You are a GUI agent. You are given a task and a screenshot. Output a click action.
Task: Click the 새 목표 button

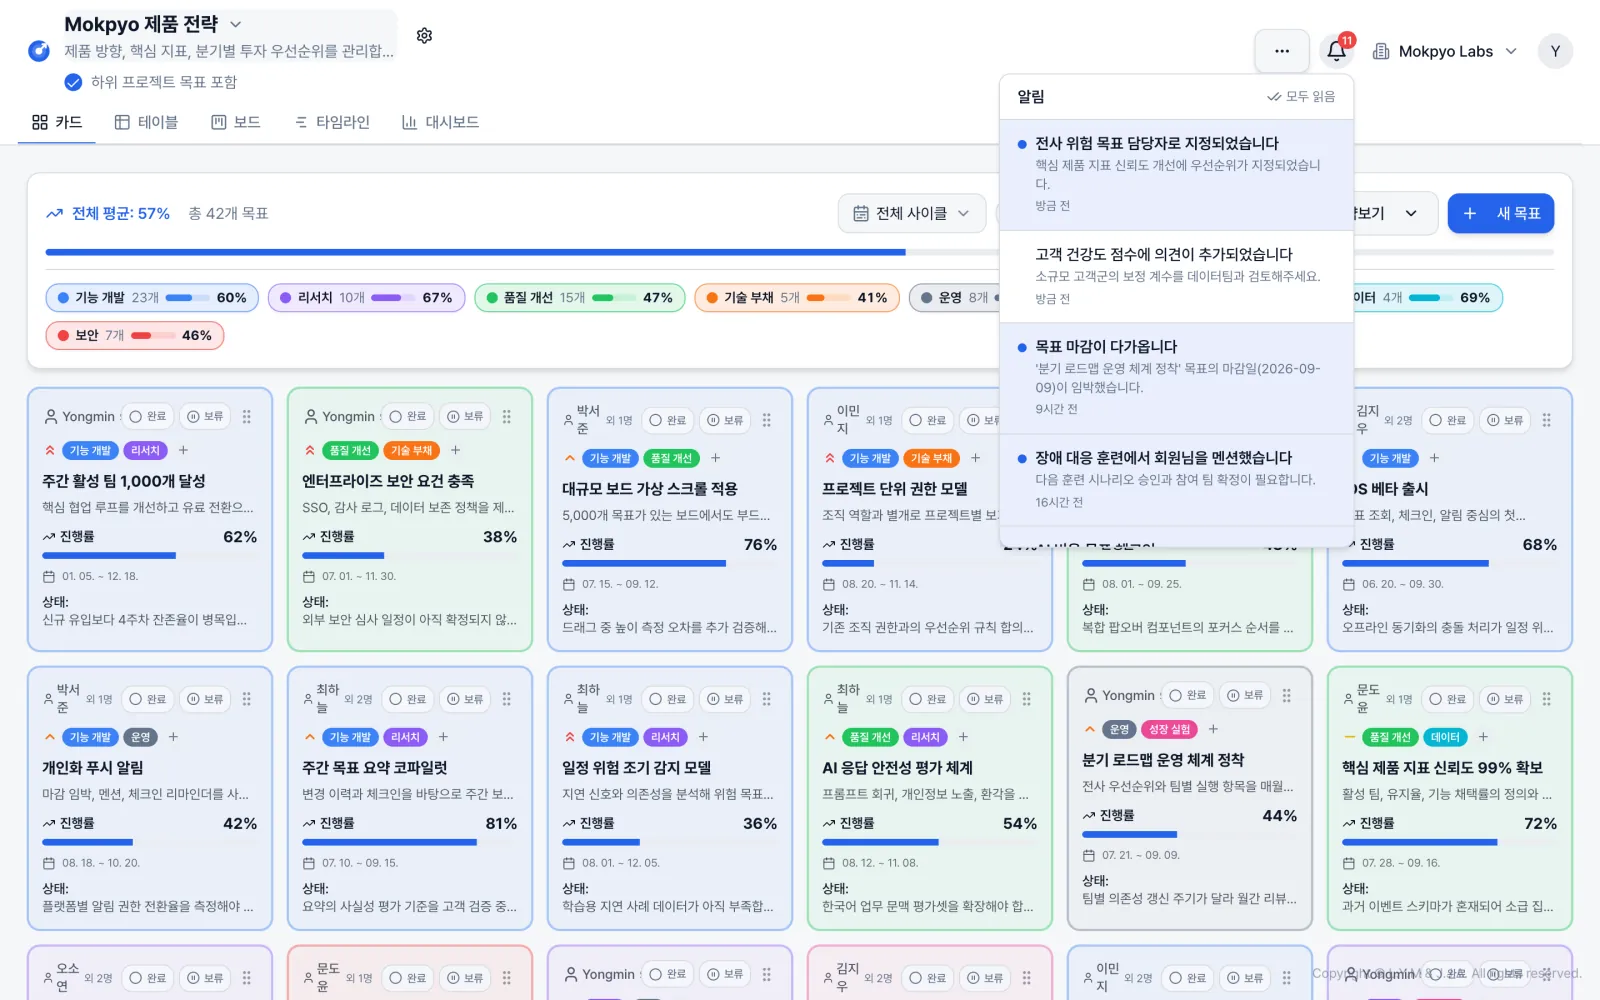click(1501, 213)
